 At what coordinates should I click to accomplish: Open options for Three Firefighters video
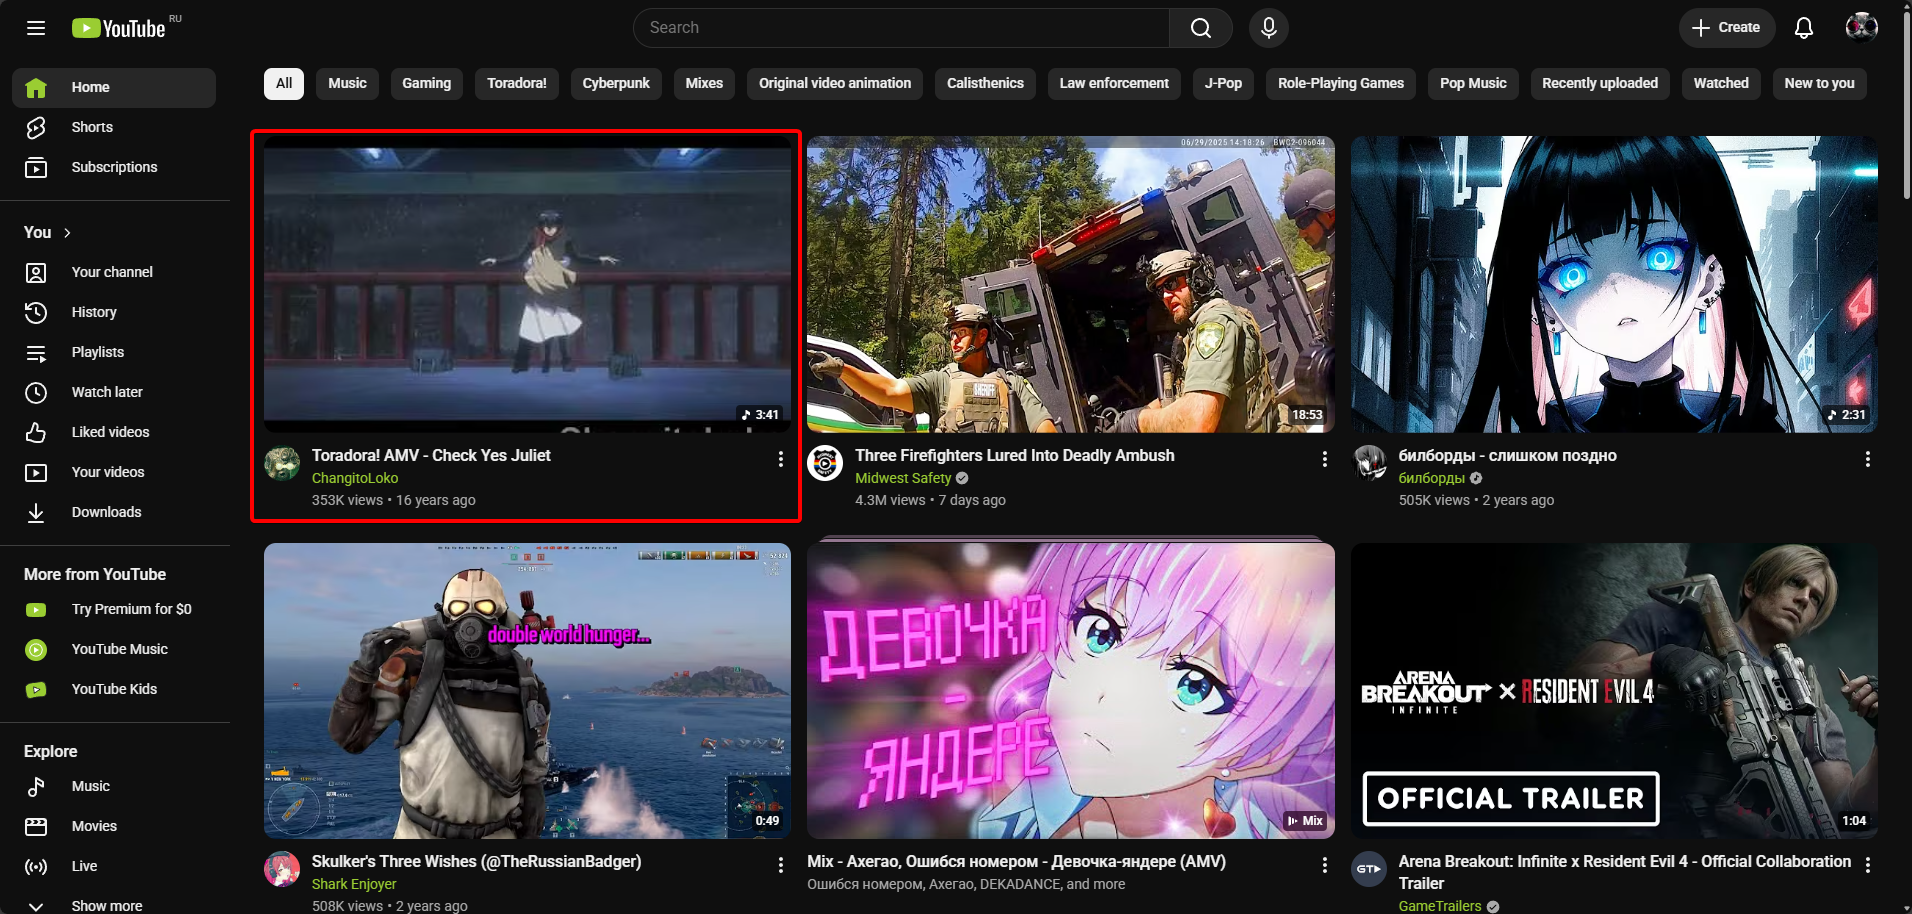(x=1325, y=459)
